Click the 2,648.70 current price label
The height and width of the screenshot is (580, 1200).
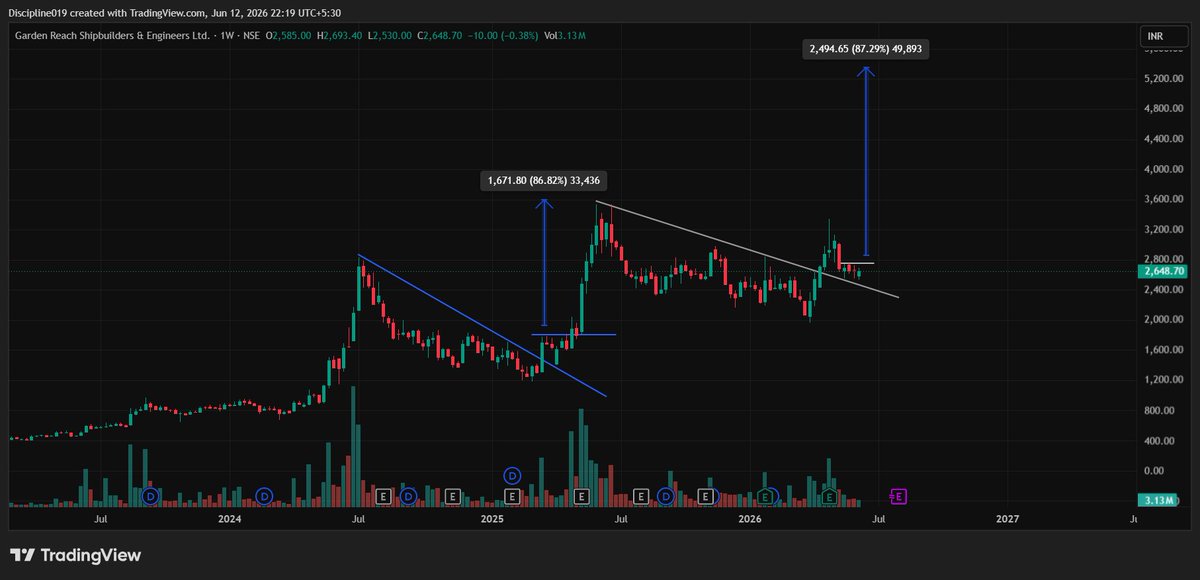click(x=1163, y=271)
